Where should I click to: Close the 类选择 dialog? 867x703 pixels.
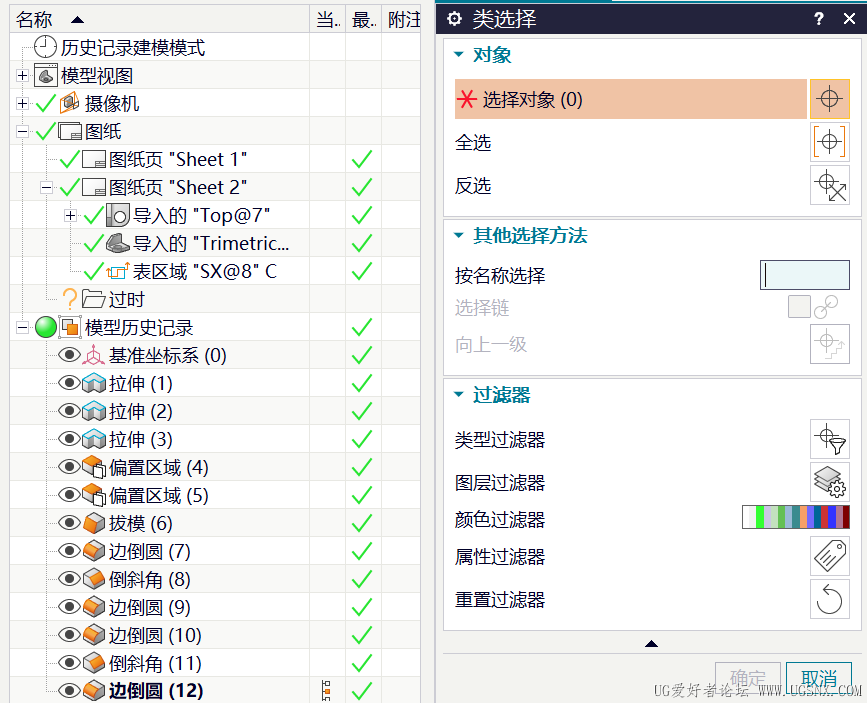pyautogui.click(x=849, y=19)
